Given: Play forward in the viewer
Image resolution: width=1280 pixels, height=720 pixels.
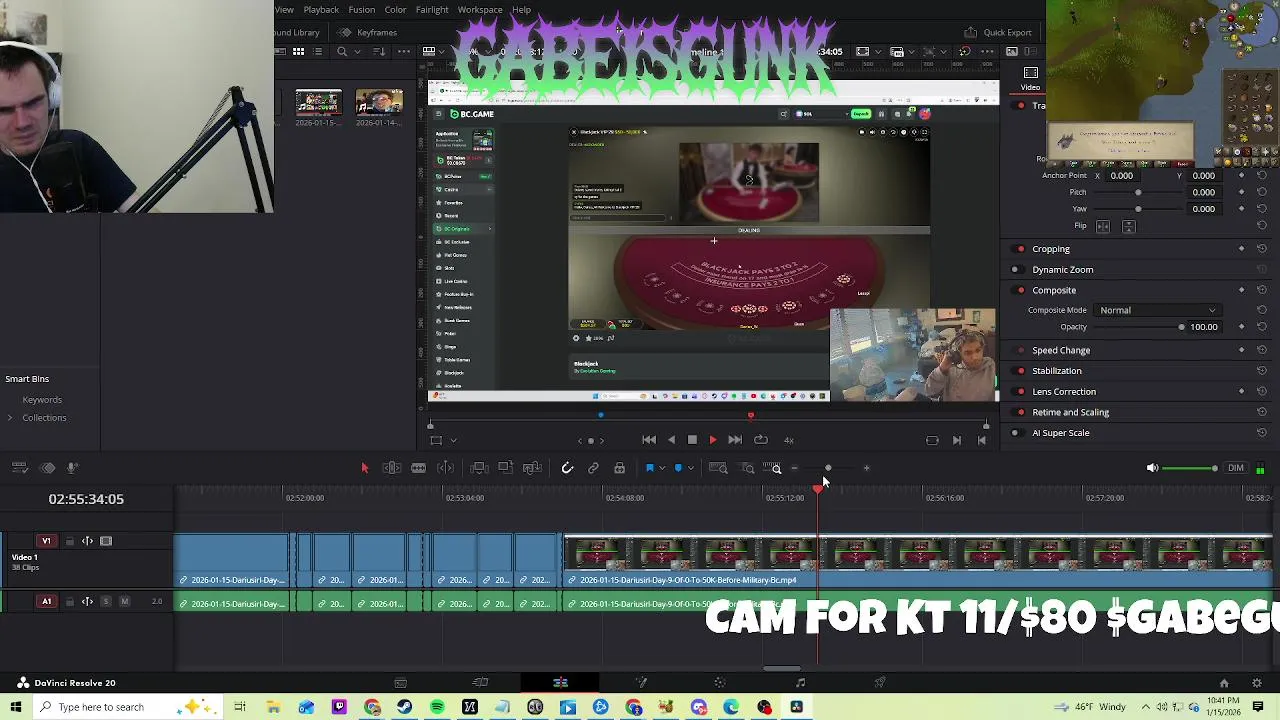Looking at the screenshot, I should coord(713,440).
